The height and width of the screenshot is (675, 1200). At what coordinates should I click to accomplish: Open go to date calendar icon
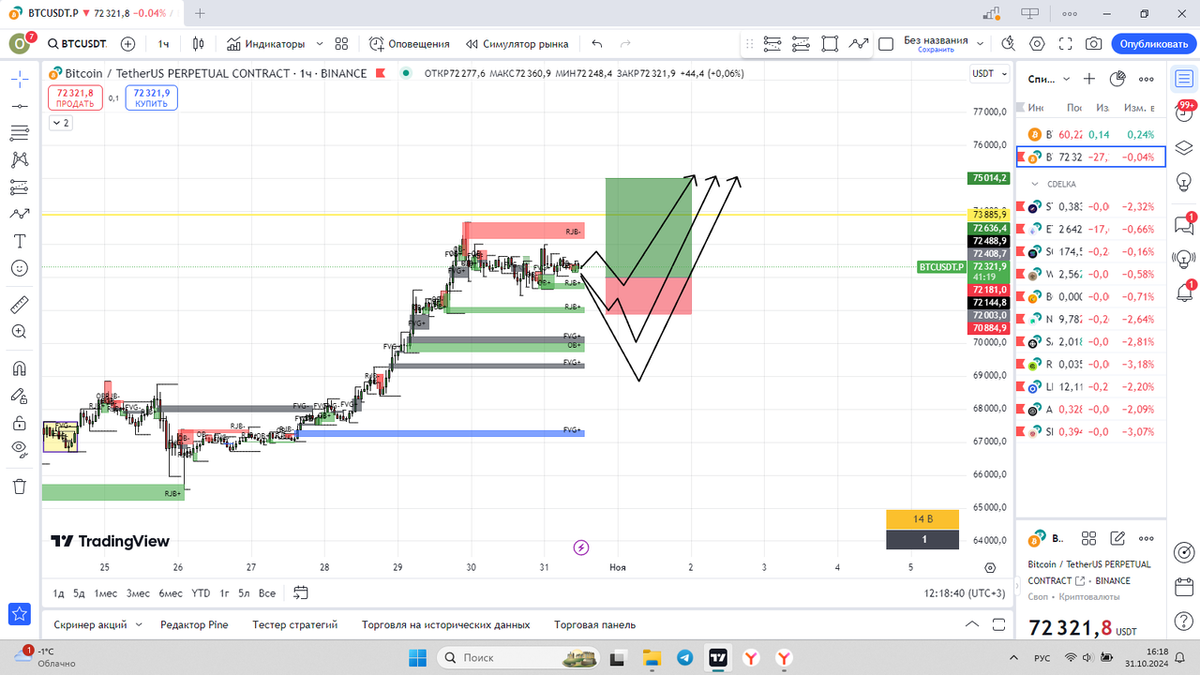300,593
